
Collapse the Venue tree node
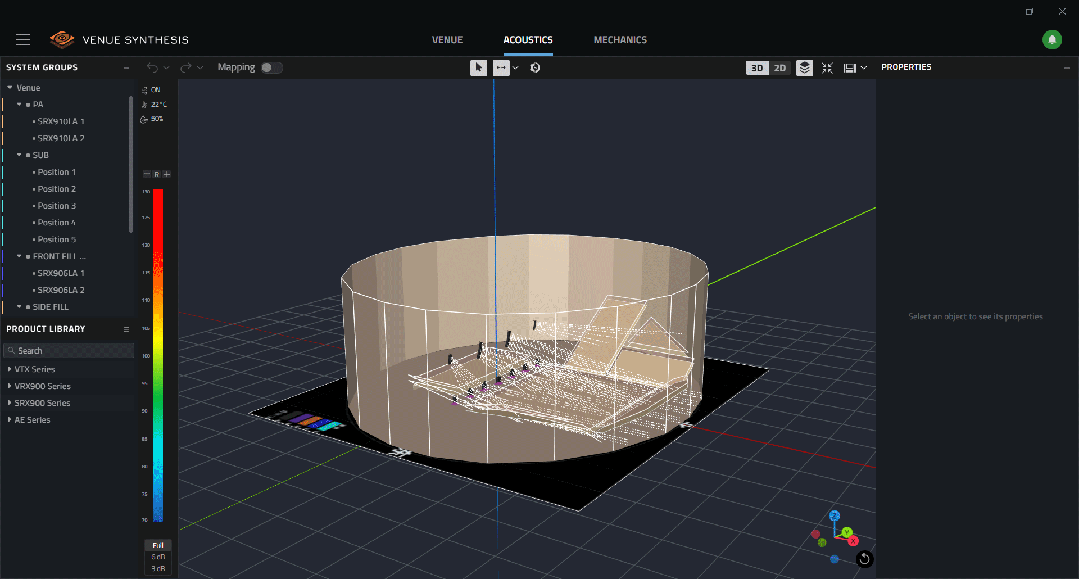10,87
